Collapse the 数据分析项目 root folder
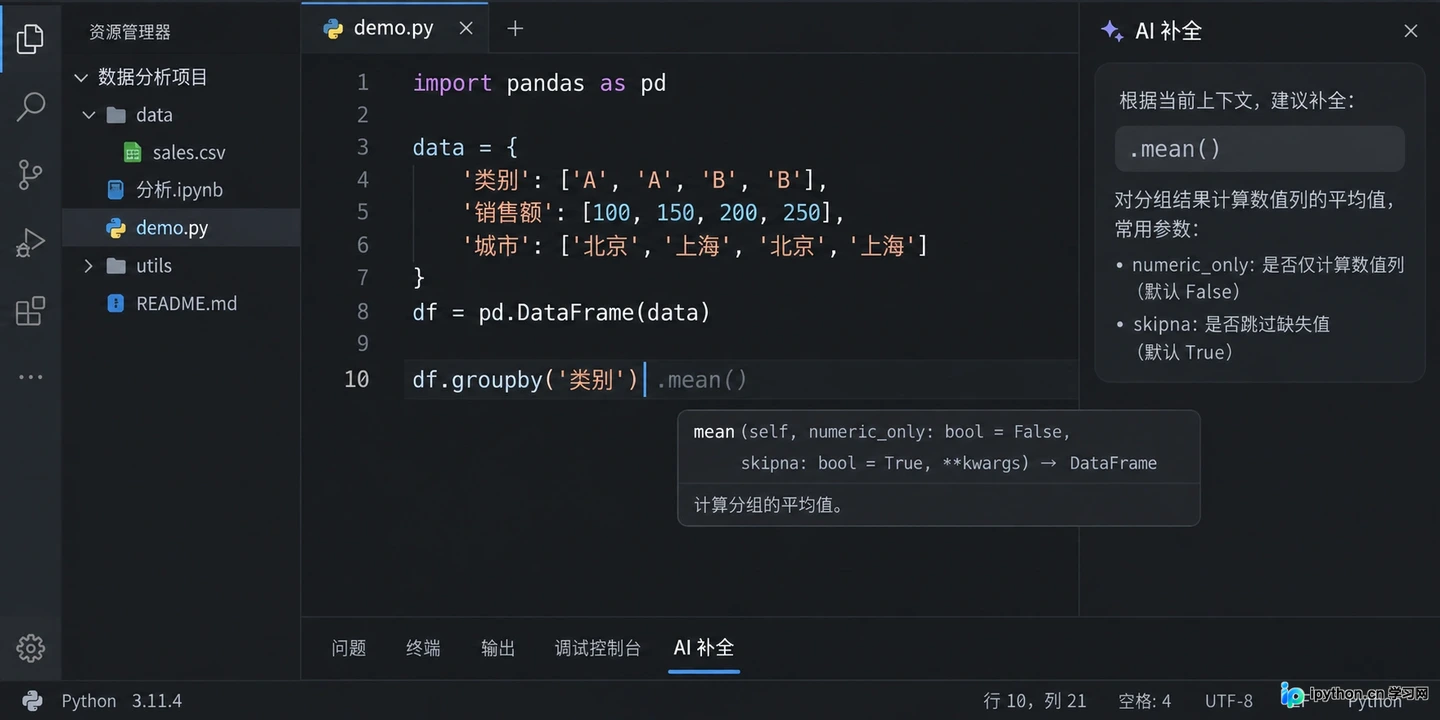Image resolution: width=1440 pixels, height=720 pixels. coord(81,77)
